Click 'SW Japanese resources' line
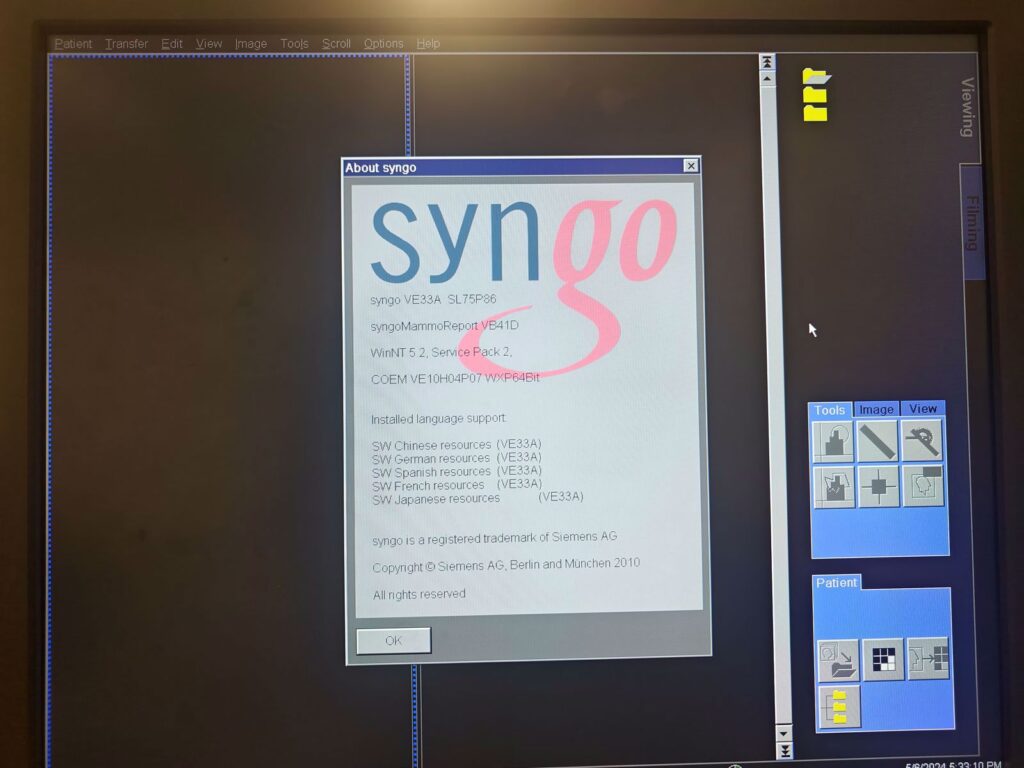 (477, 498)
